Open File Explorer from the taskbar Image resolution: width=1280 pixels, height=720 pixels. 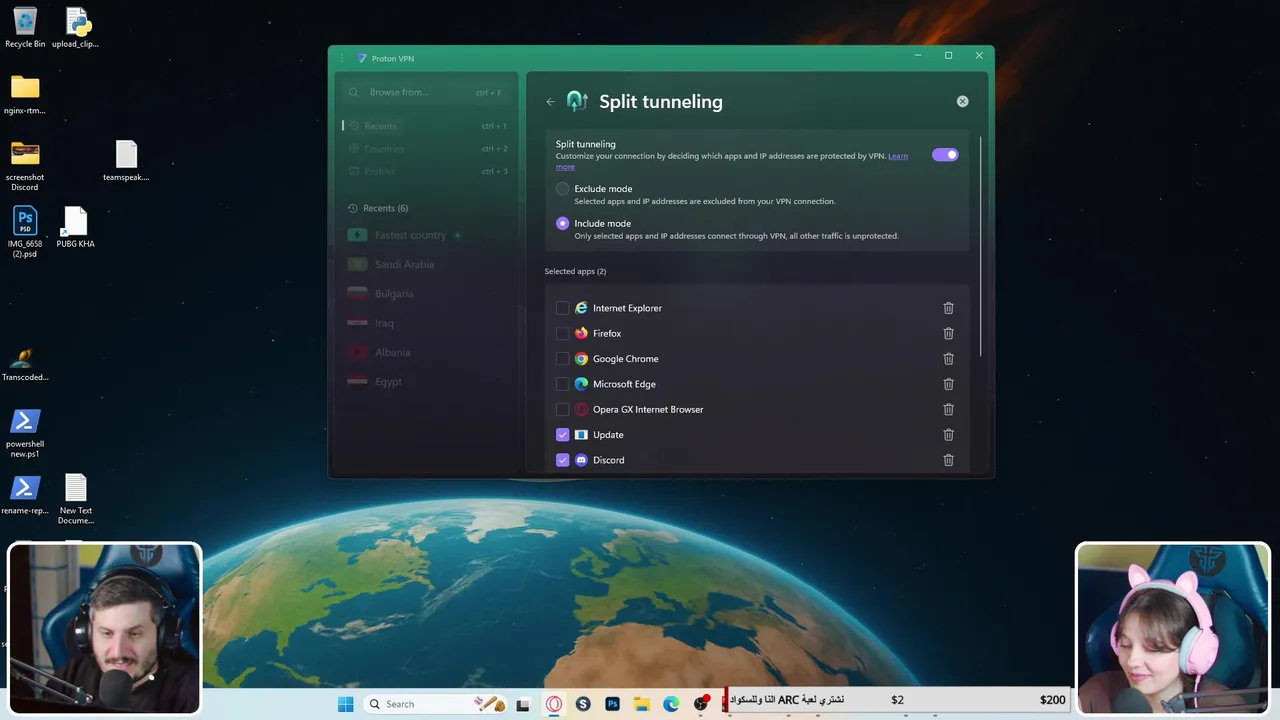coord(642,704)
